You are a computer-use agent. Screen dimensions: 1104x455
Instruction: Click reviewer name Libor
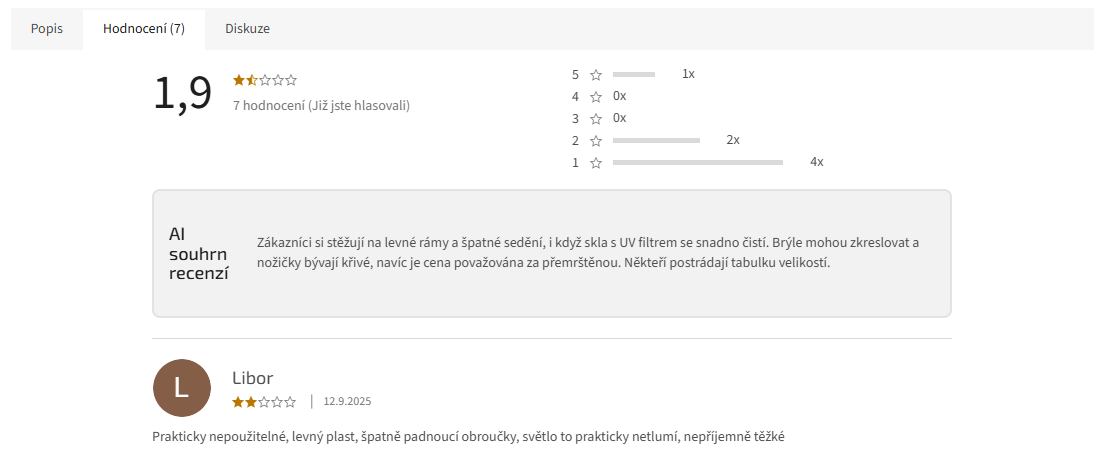253,378
